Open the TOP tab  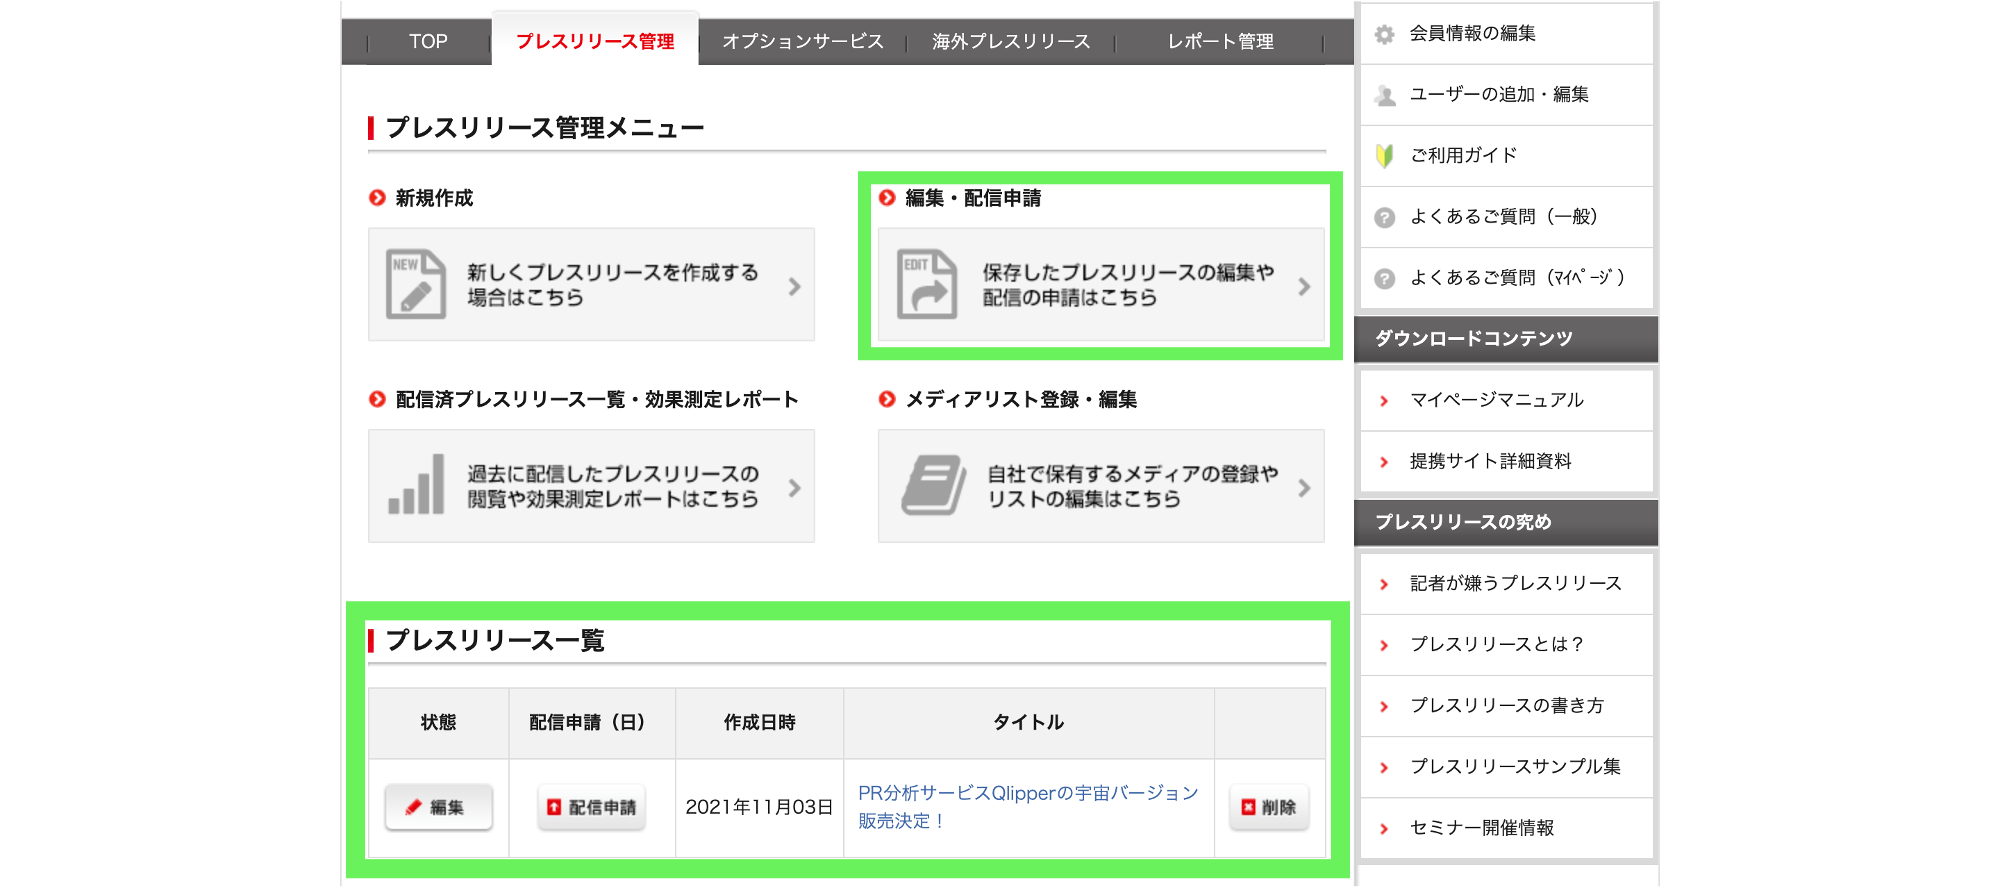coord(428,42)
